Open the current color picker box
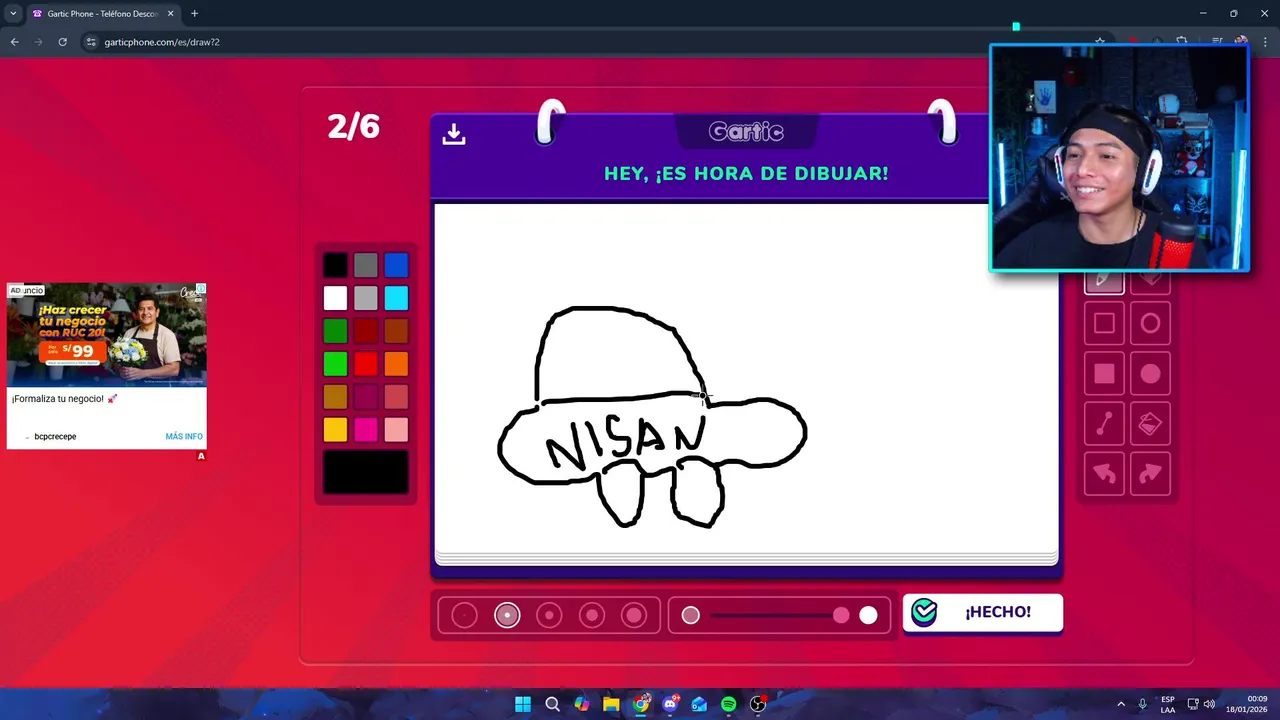 366,472
